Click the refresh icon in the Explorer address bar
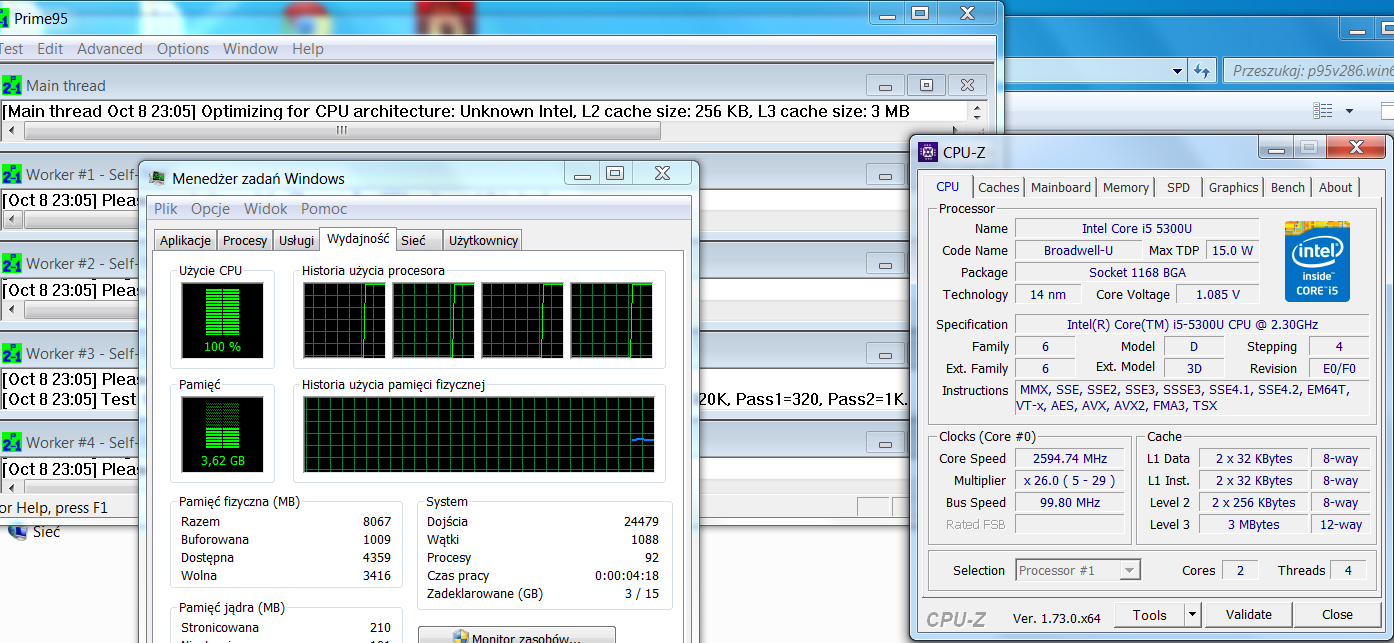The height and width of the screenshot is (643, 1394). tap(1203, 71)
